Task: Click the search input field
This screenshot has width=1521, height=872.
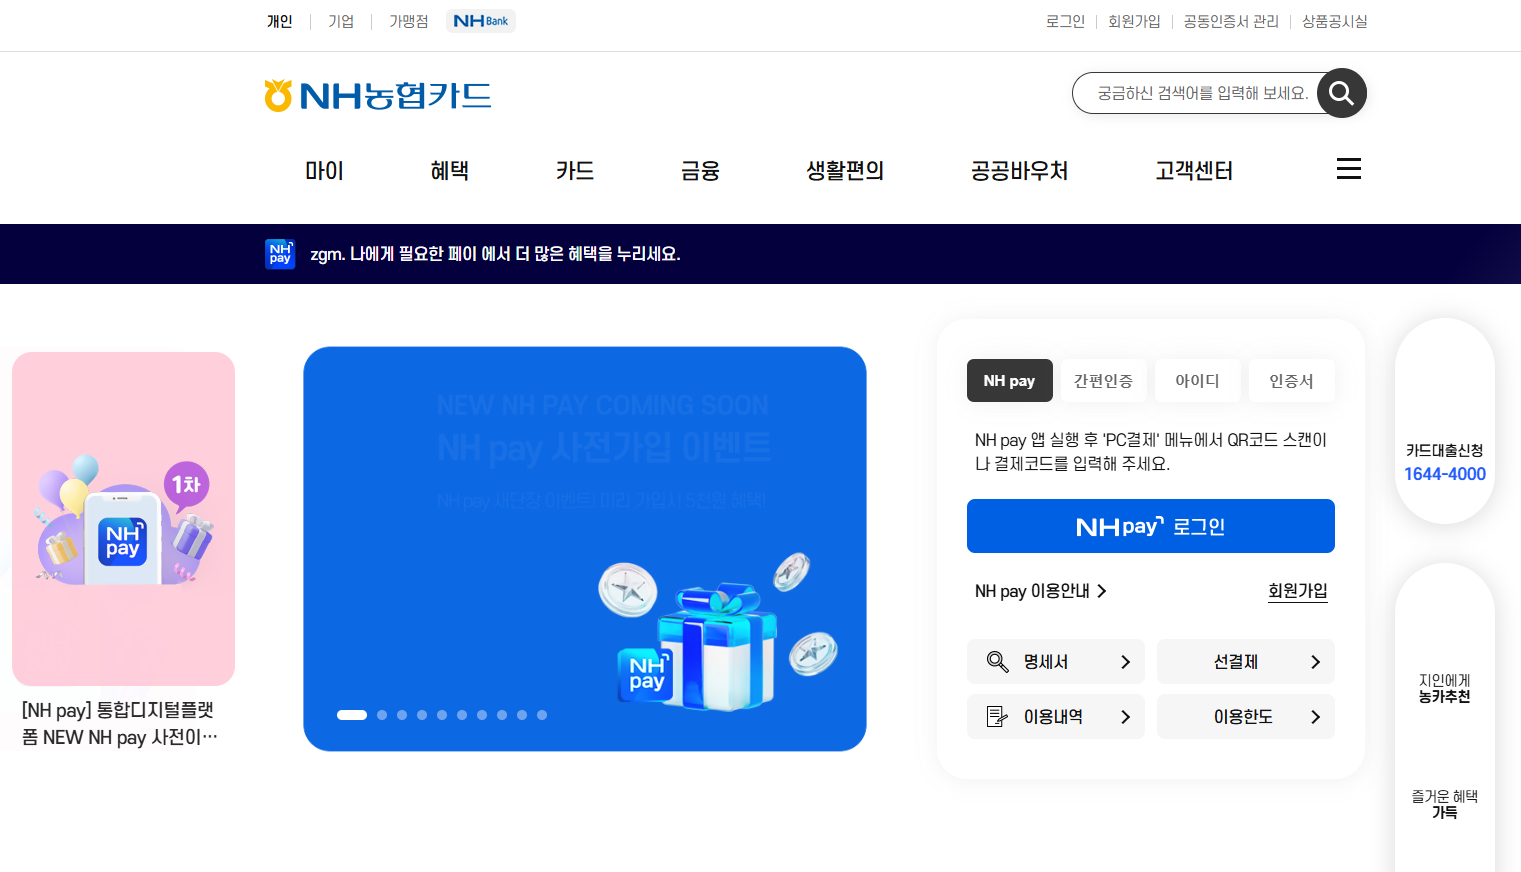Action: point(1200,93)
